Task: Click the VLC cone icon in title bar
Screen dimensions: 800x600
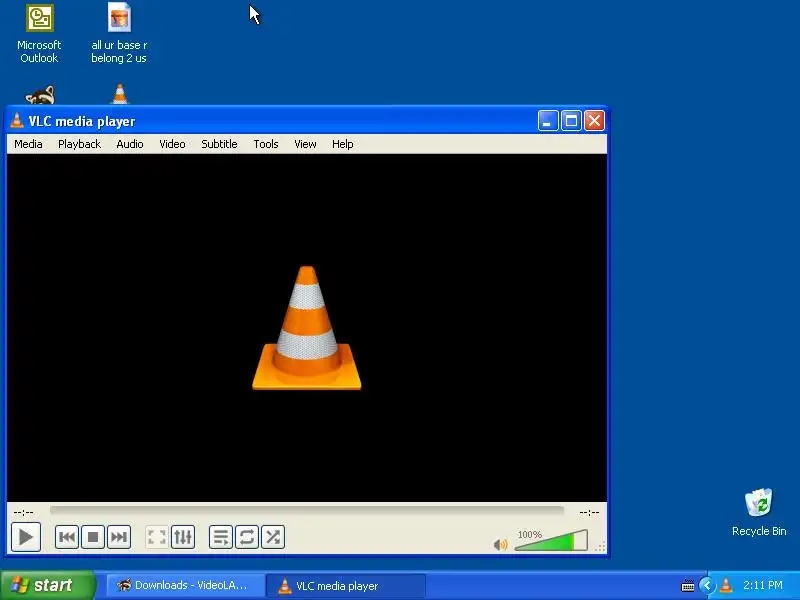Action: click(17, 120)
